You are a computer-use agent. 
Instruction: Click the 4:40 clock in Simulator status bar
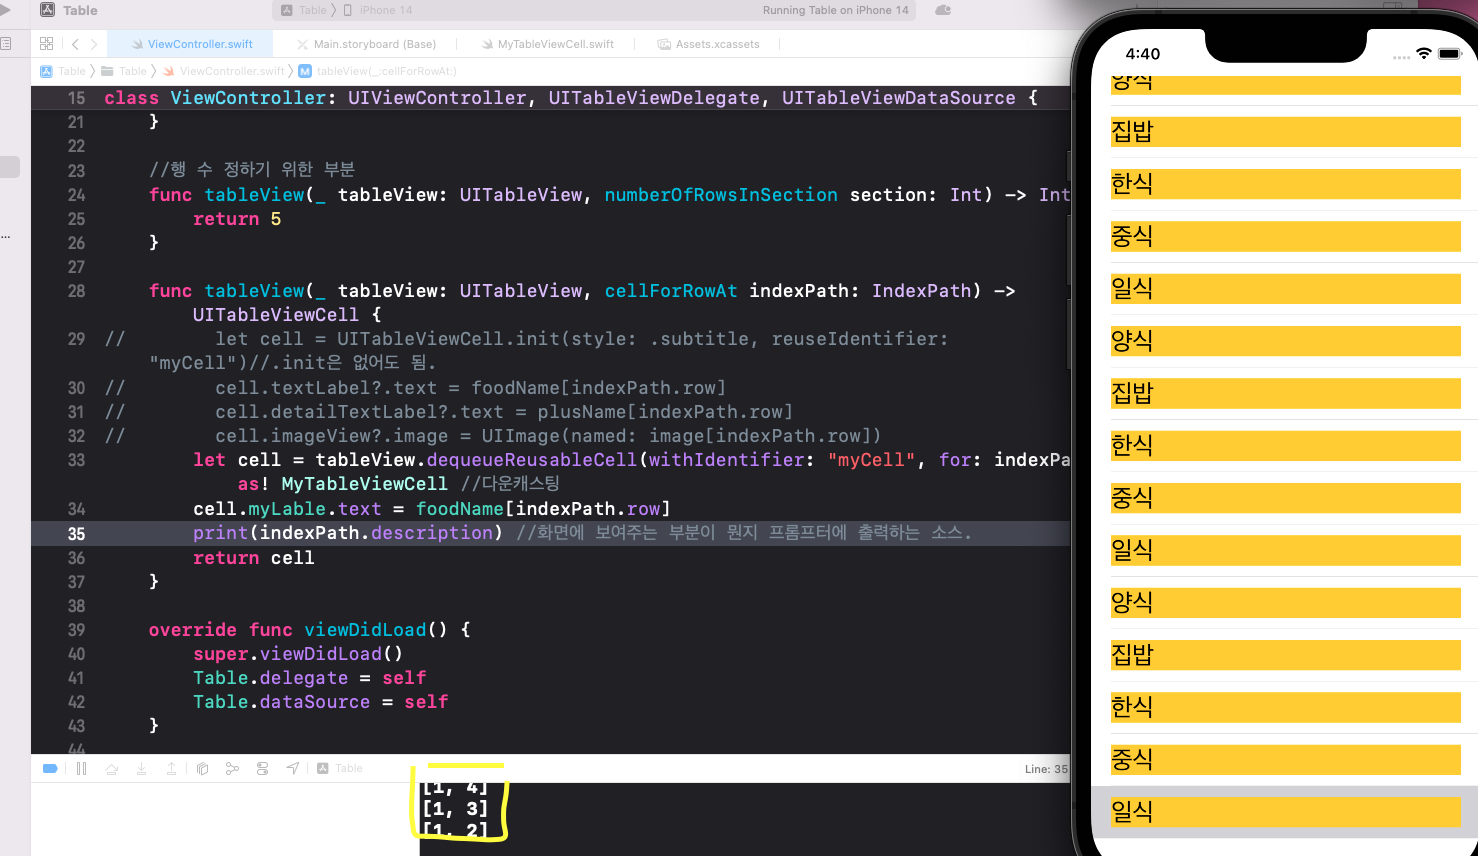(1143, 54)
